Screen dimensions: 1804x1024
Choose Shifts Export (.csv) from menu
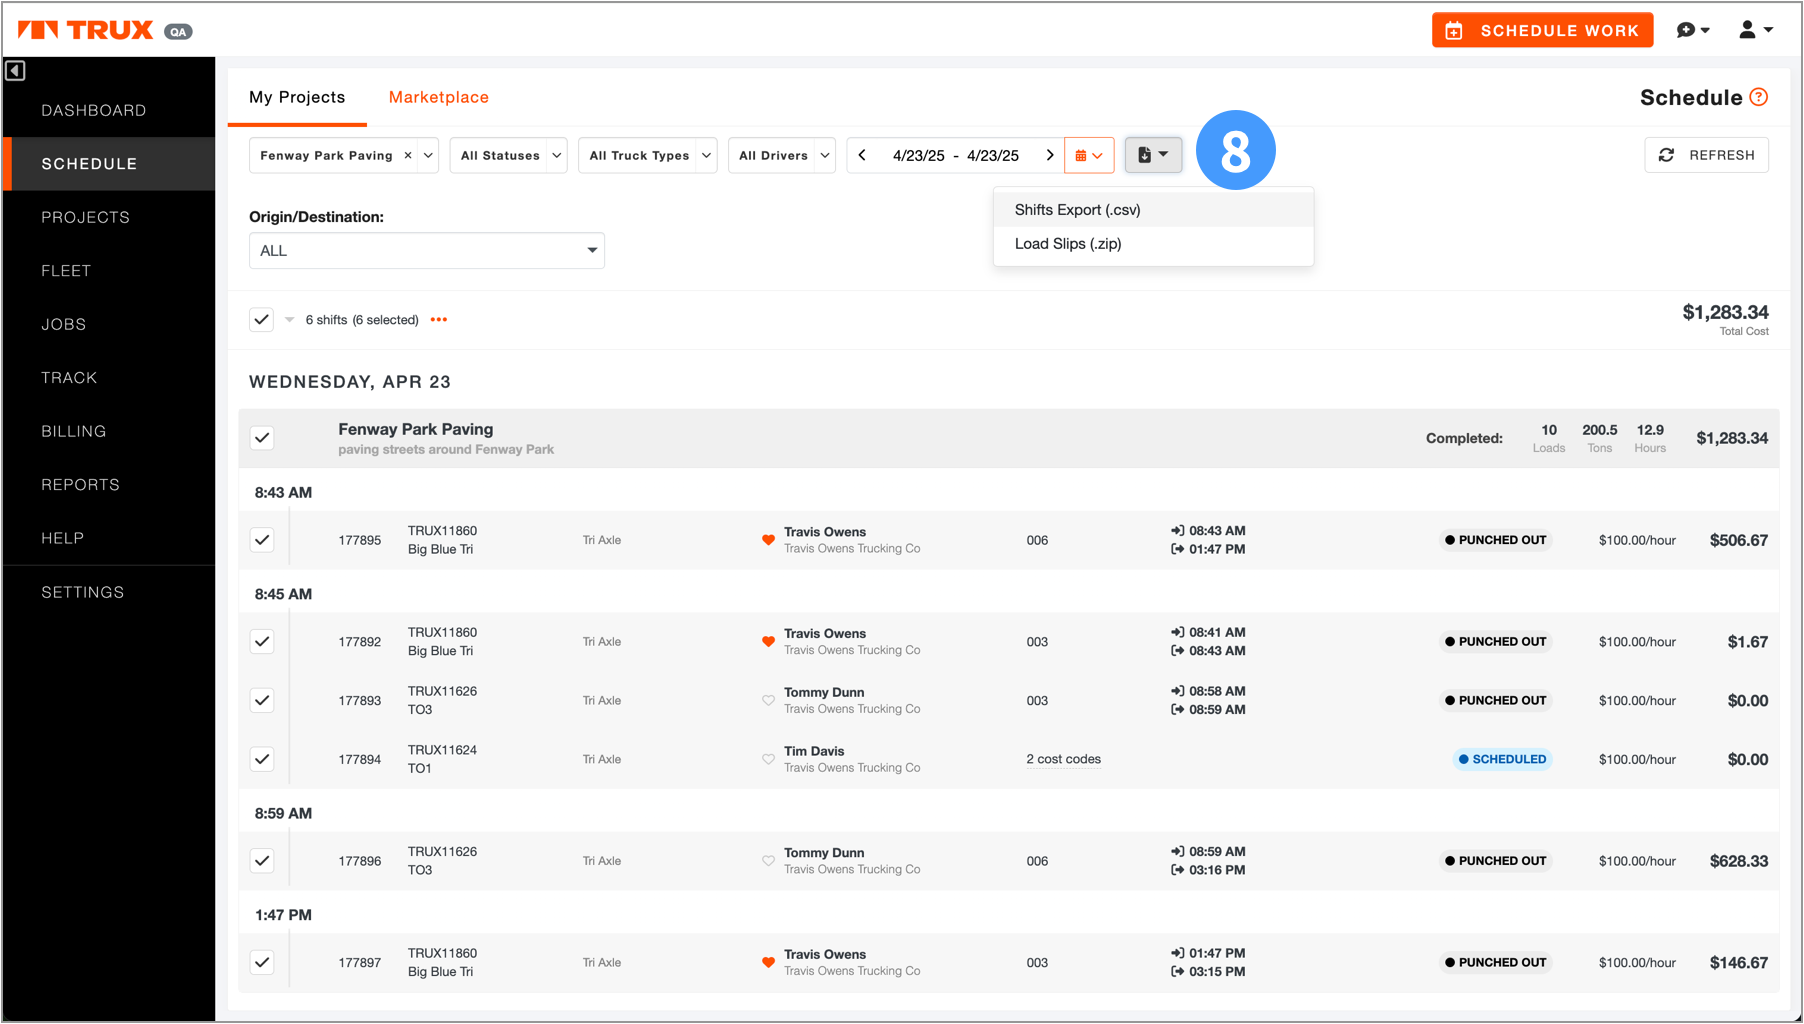click(1077, 210)
